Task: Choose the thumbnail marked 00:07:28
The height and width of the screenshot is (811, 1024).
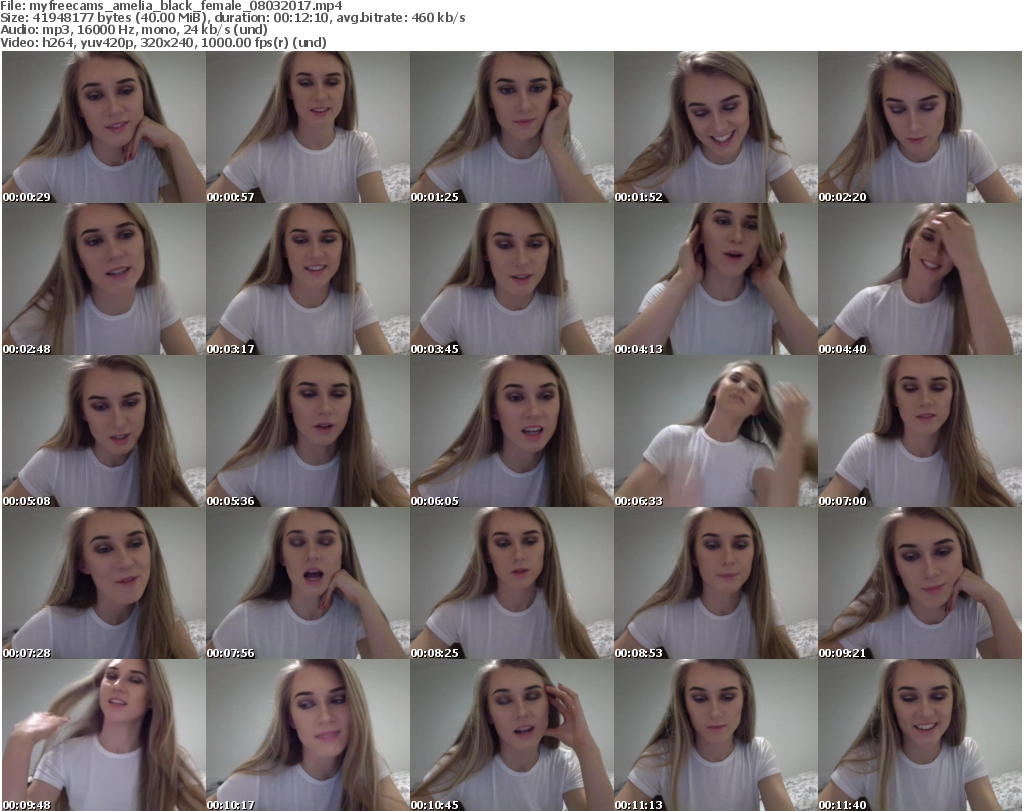Action: (x=104, y=584)
